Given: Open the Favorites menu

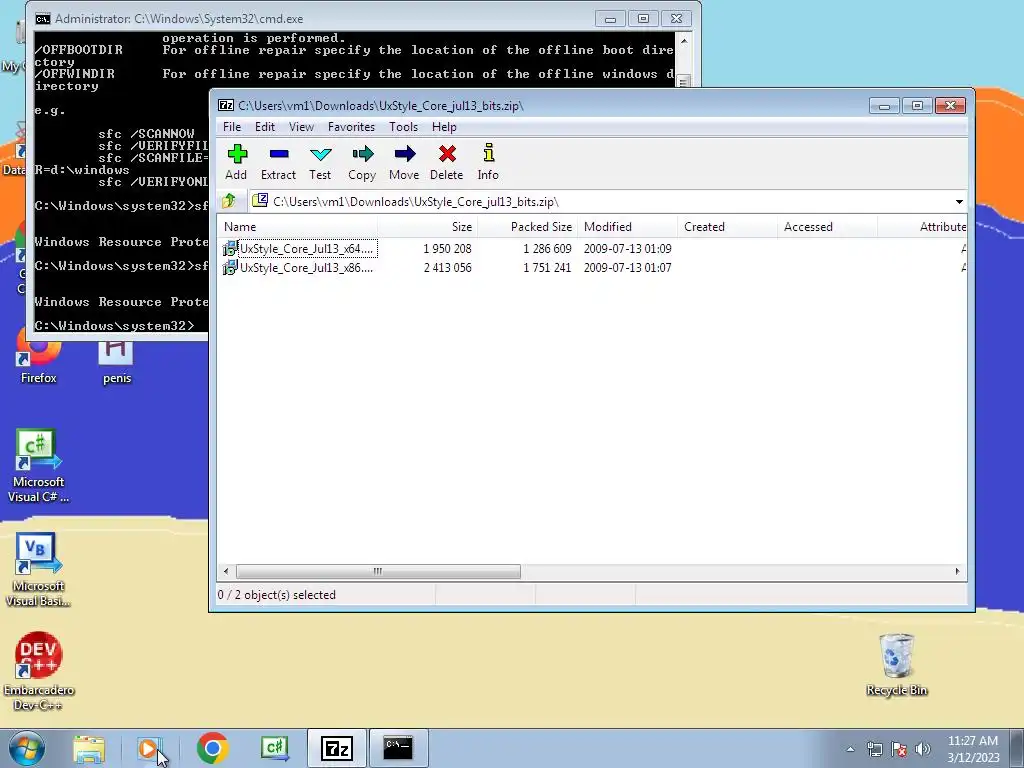Looking at the screenshot, I should coord(351,127).
